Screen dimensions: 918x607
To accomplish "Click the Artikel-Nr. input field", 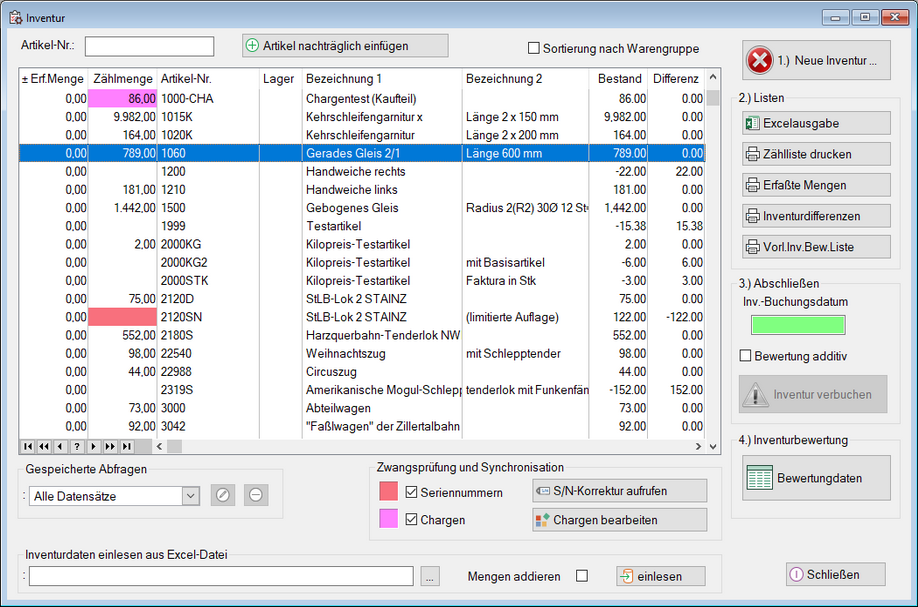I will click(150, 46).
